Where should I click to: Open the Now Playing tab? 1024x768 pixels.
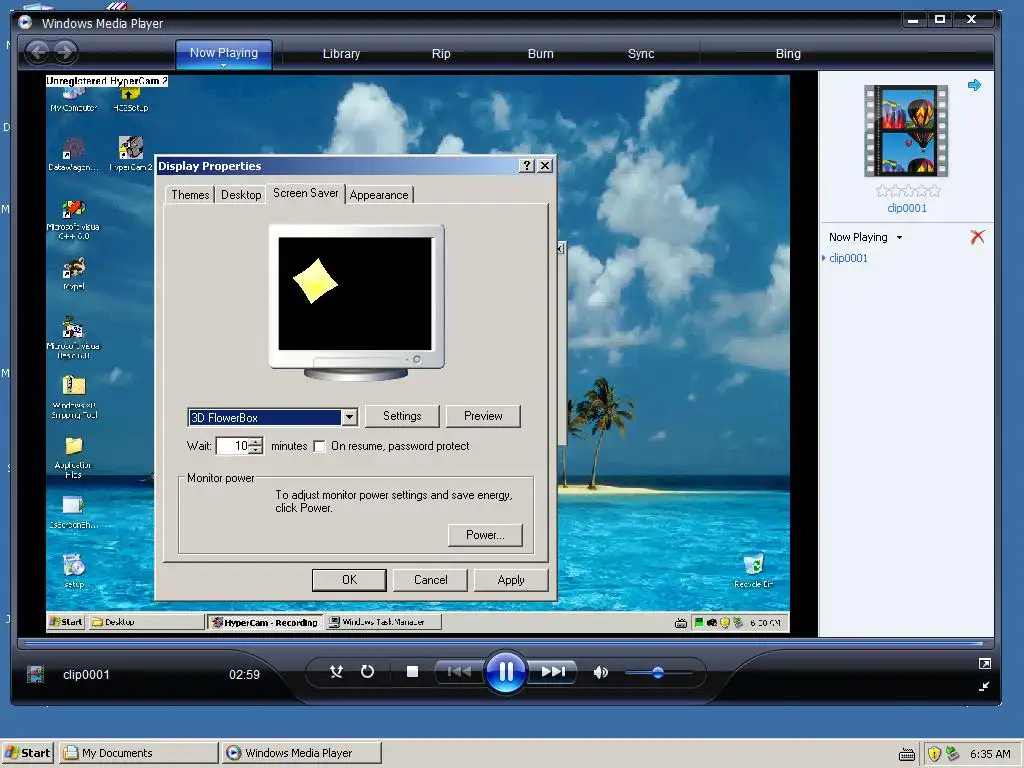tap(224, 53)
